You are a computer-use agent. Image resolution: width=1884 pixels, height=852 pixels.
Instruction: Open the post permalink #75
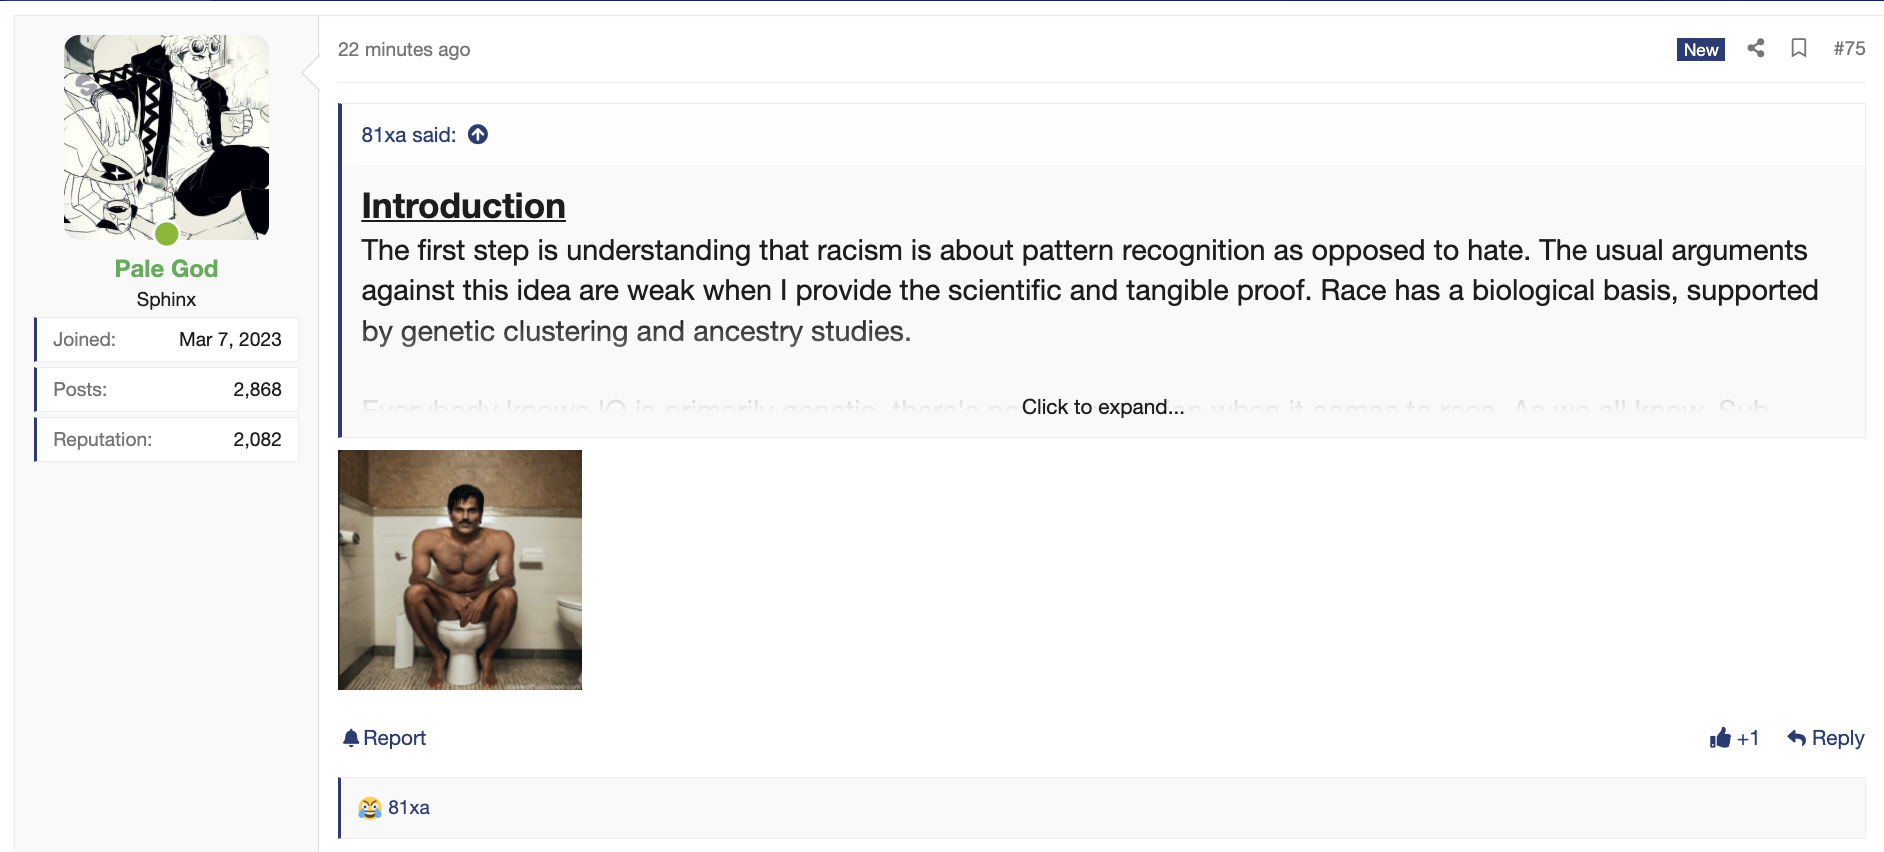(x=1849, y=48)
